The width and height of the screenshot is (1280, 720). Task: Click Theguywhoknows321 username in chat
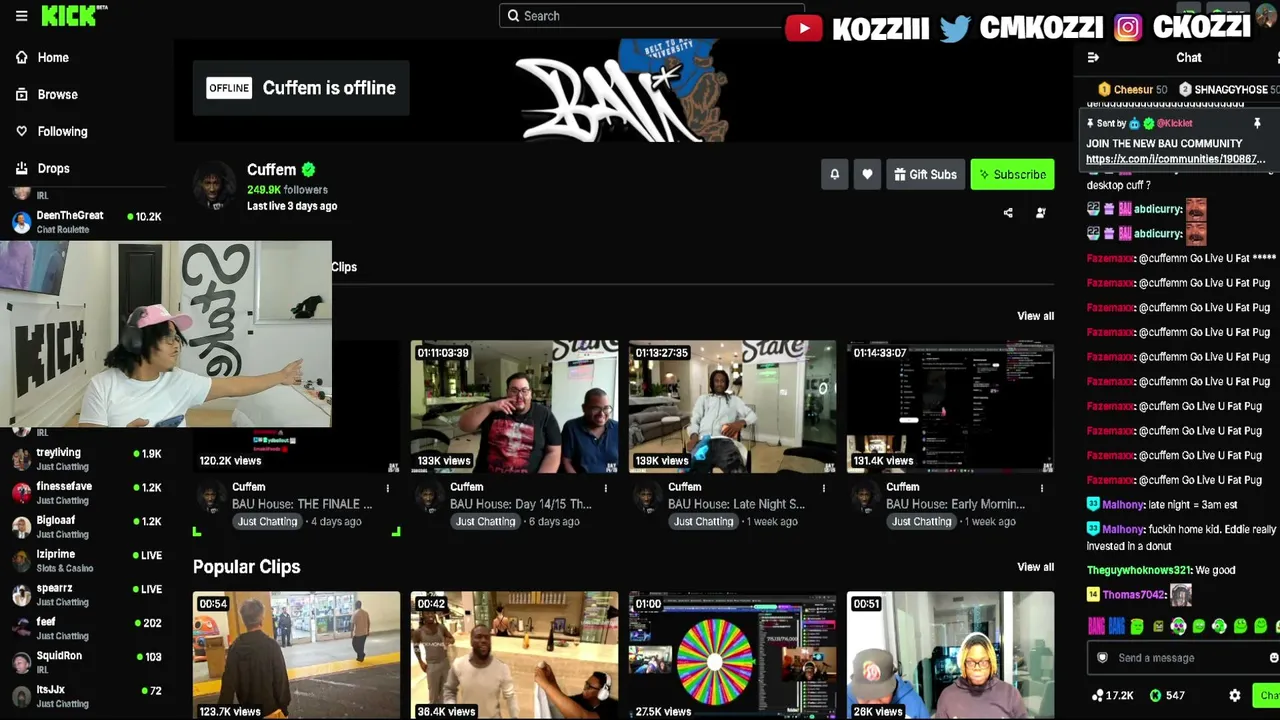pos(1137,571)
